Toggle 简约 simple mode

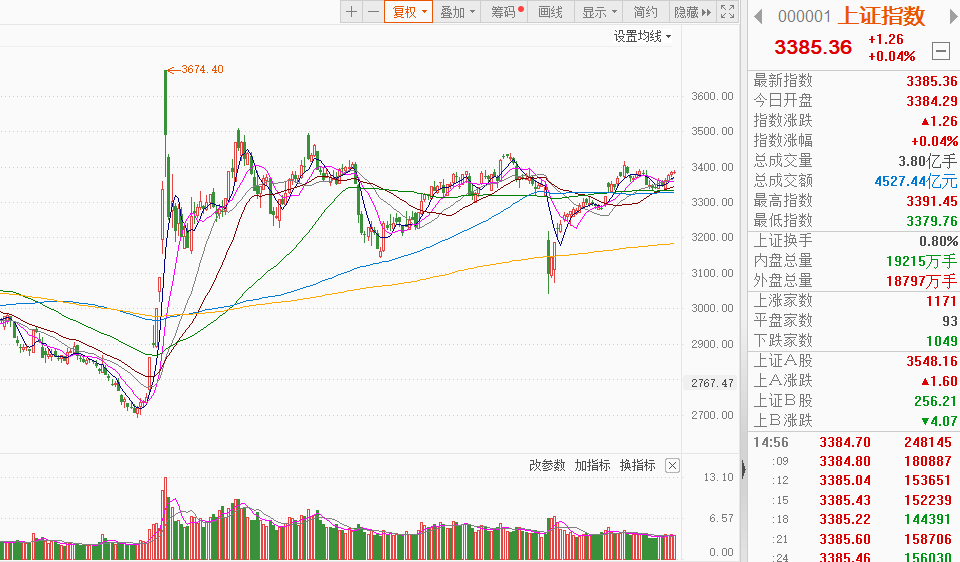coord(646,12)
